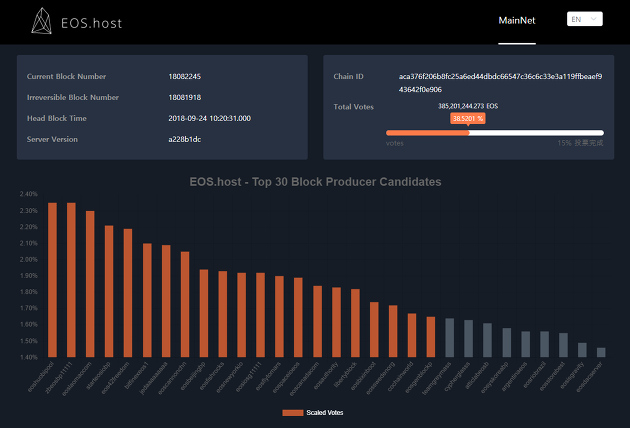The image size is (630, 428).
Task: Click the EOS.host brand name text
Action: 92,23
